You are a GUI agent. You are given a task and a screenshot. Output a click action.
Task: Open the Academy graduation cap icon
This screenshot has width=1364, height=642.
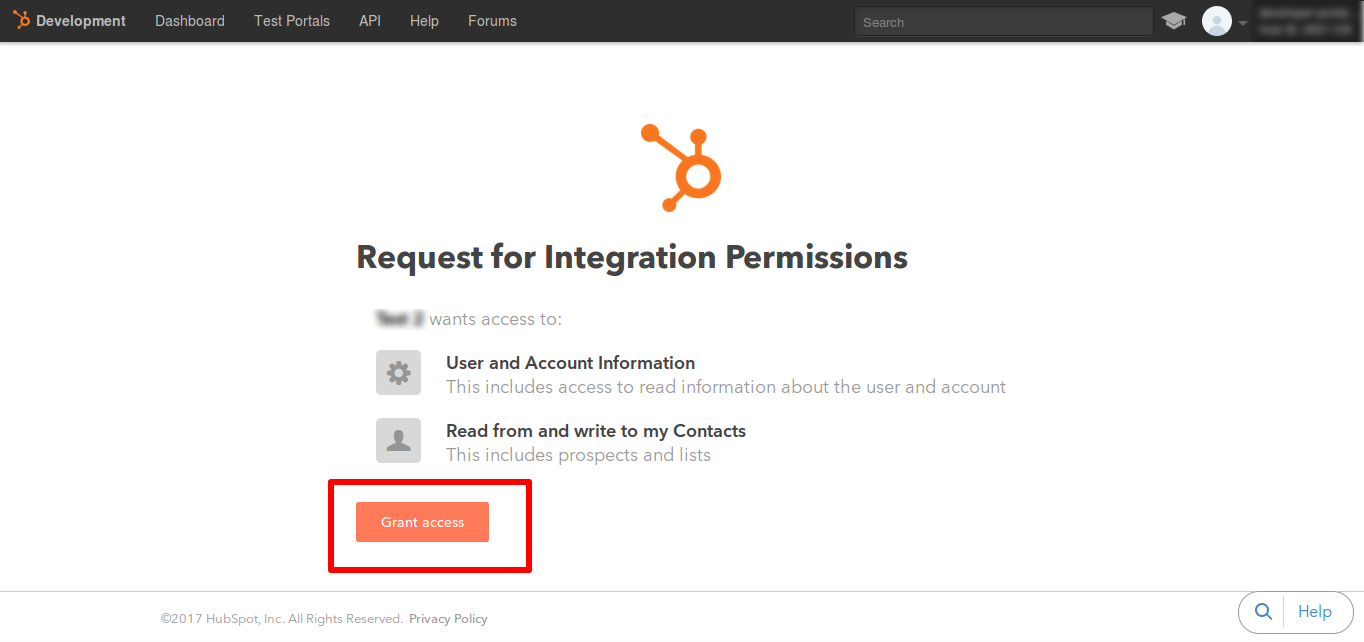(x=1174, y=21)
